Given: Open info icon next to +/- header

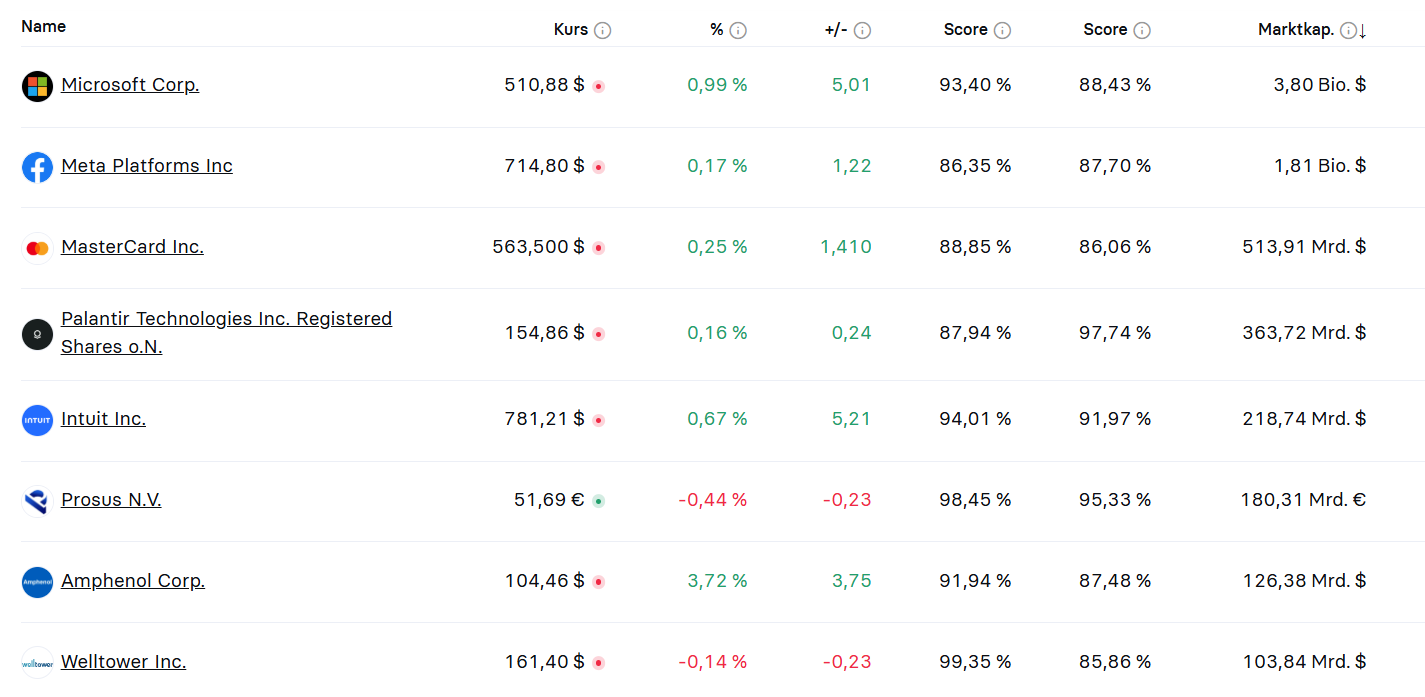Looking at the screenshot, I should [862, 31].
